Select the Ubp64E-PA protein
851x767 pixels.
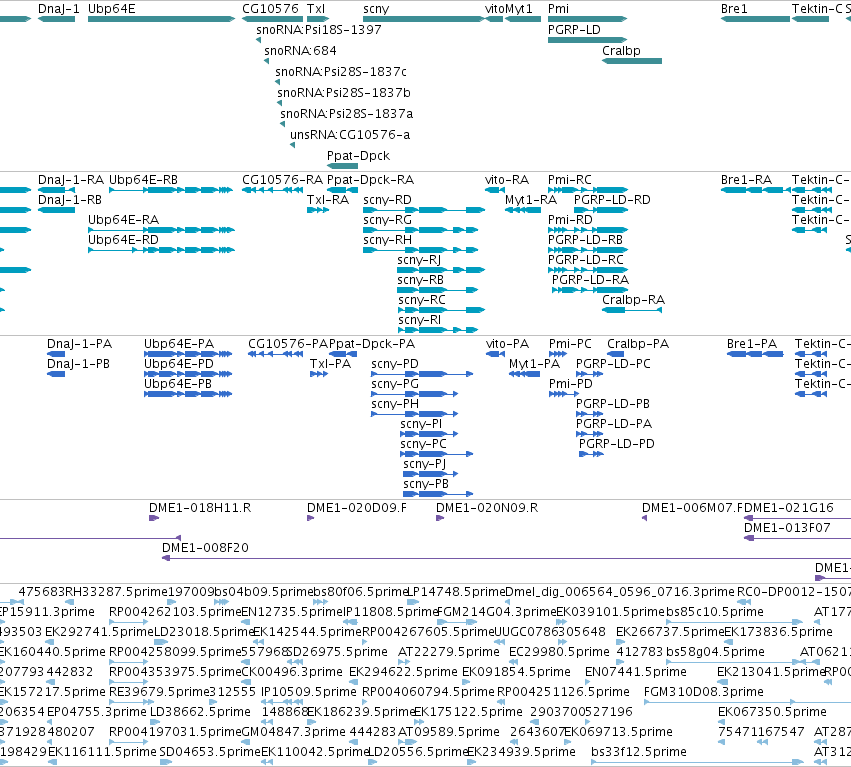point(188,354)
